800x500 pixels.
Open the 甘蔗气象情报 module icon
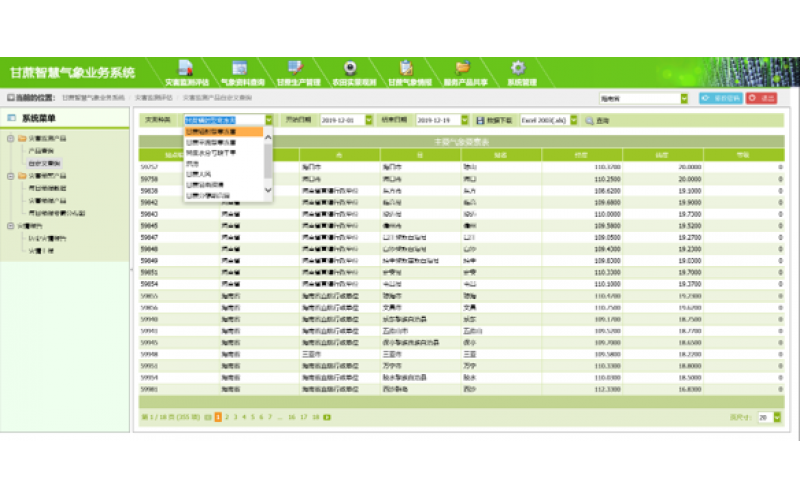click(x=407, y=67)
